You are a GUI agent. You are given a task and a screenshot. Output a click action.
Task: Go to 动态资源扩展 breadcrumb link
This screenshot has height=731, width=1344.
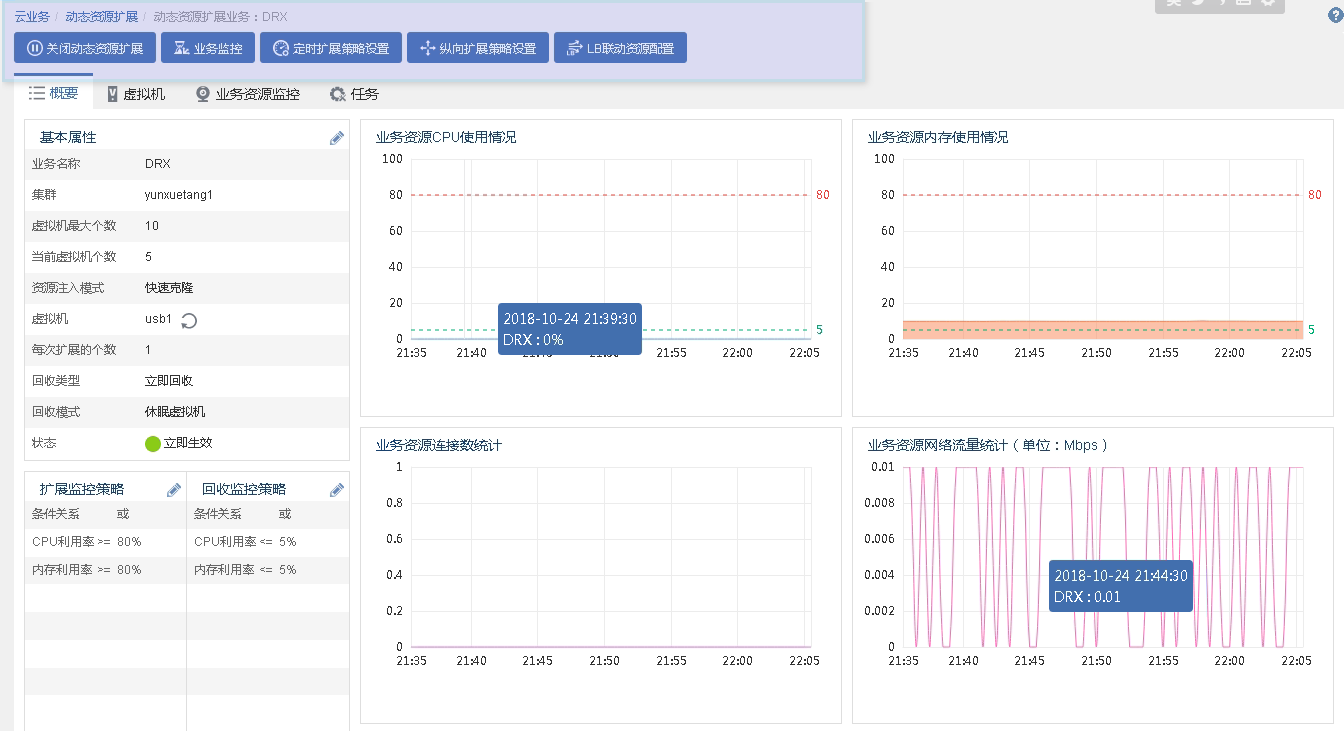102,17
